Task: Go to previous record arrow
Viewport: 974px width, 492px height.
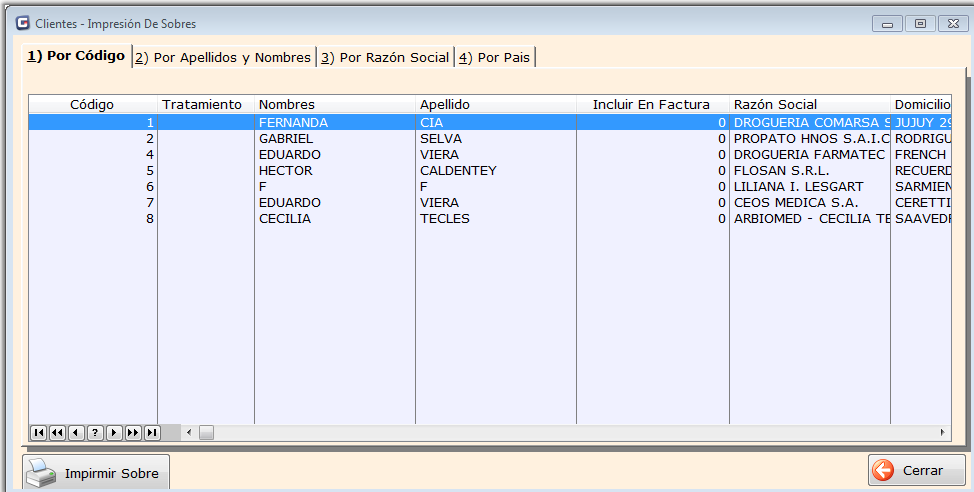Action: [76, 432]
